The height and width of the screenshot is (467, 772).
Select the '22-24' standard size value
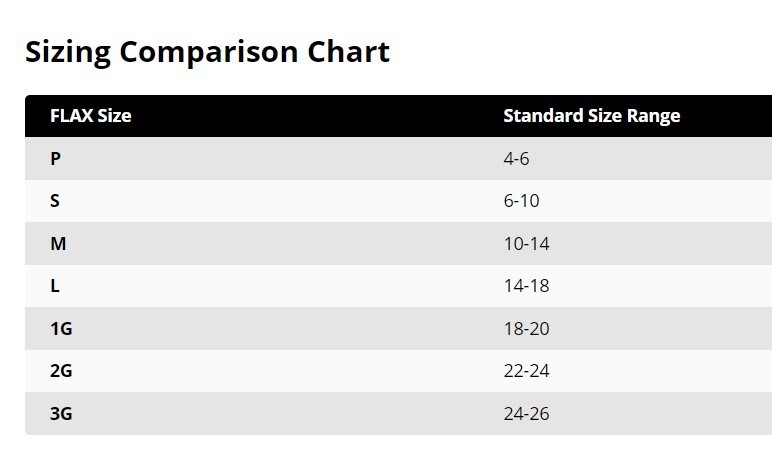[526, 371]
